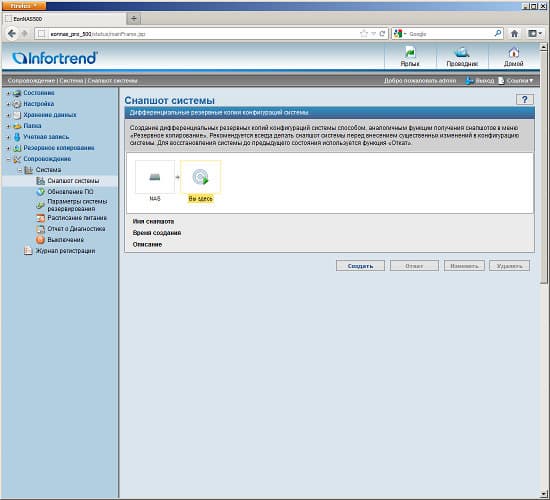Collapse the Сопровождение tree node
This screenshot has height=500, width=550.
[8, 159]
